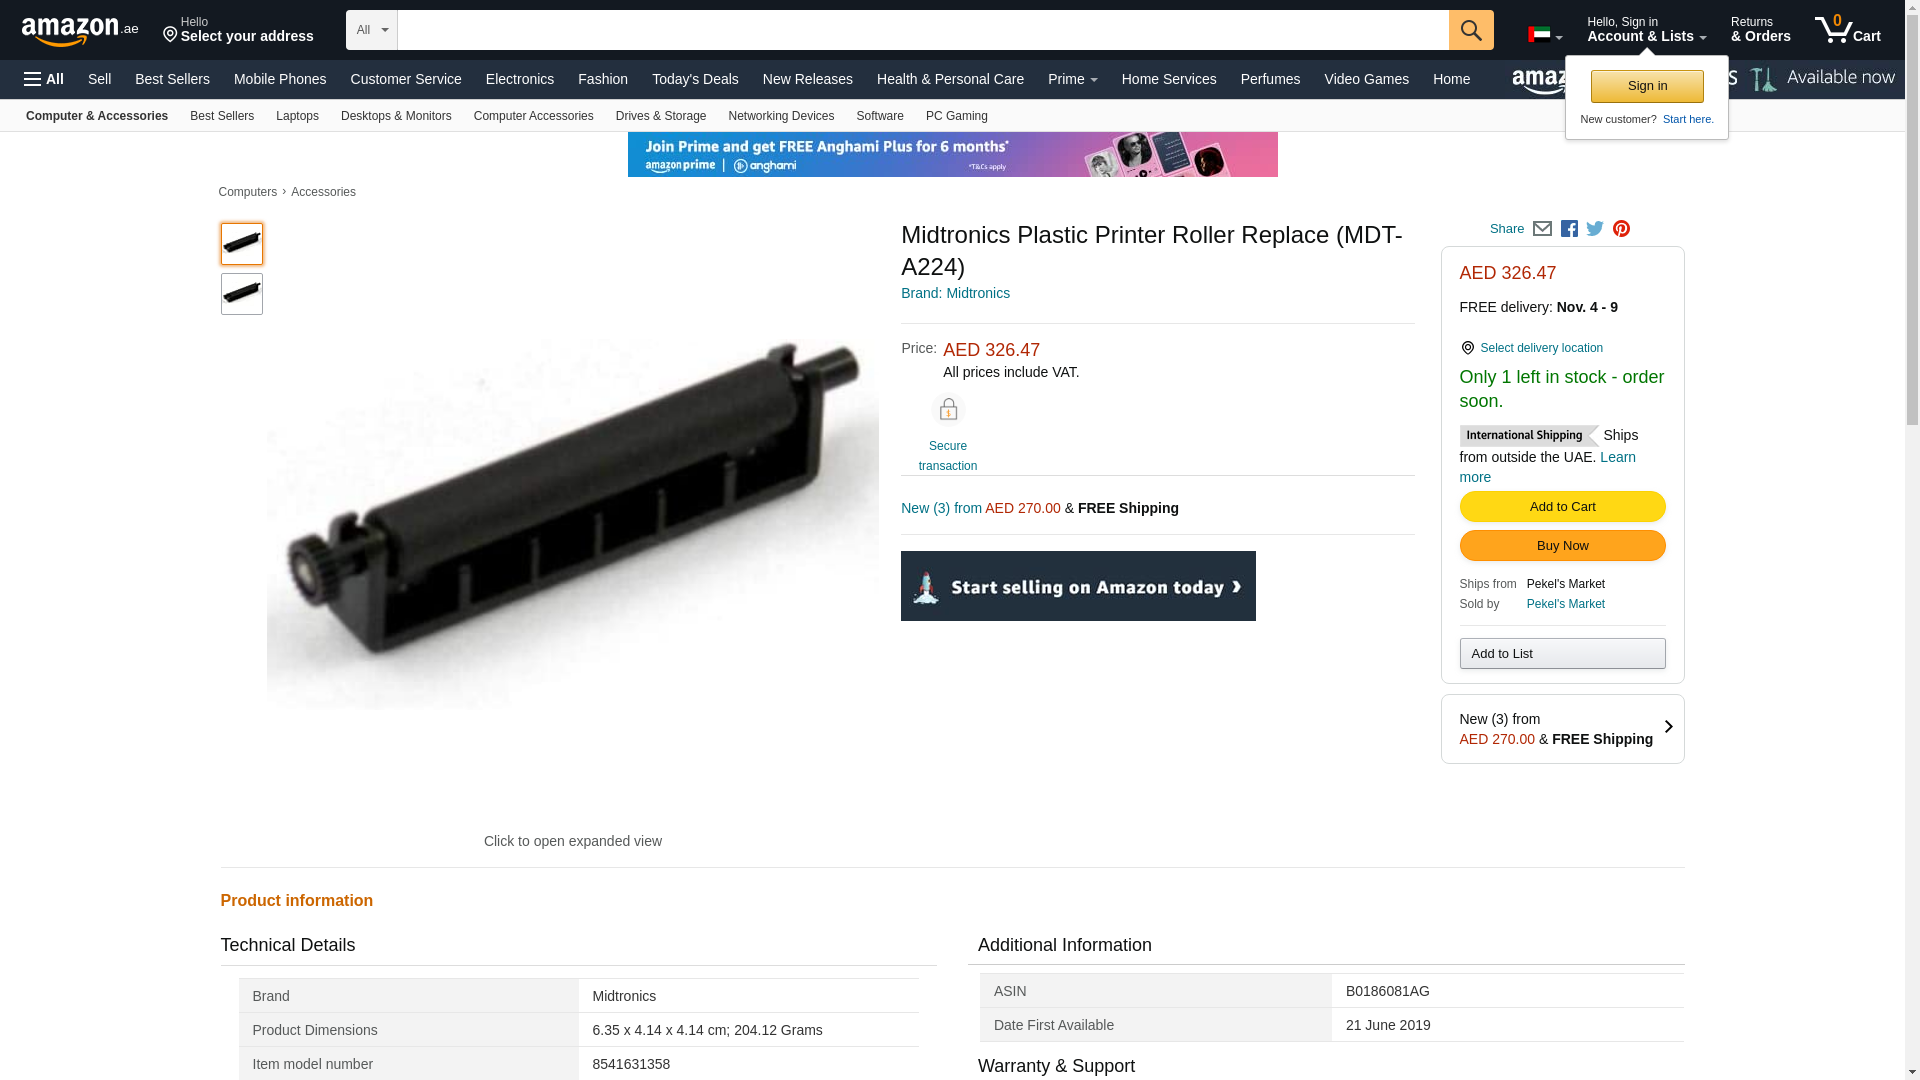Screen dimensions: 1920x1080
Task: Open the shopping cart
Action: [x=1847, y=30]
